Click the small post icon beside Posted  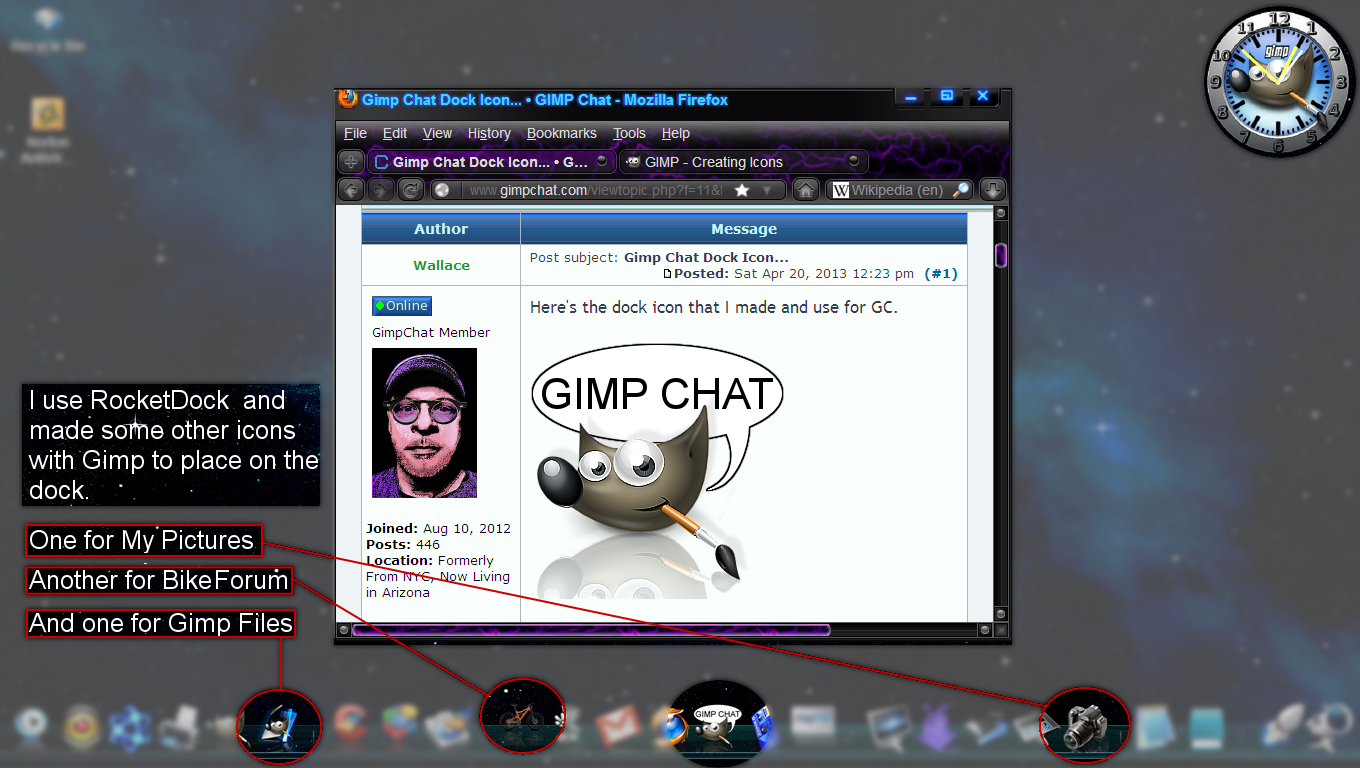[x=668, y=274]
